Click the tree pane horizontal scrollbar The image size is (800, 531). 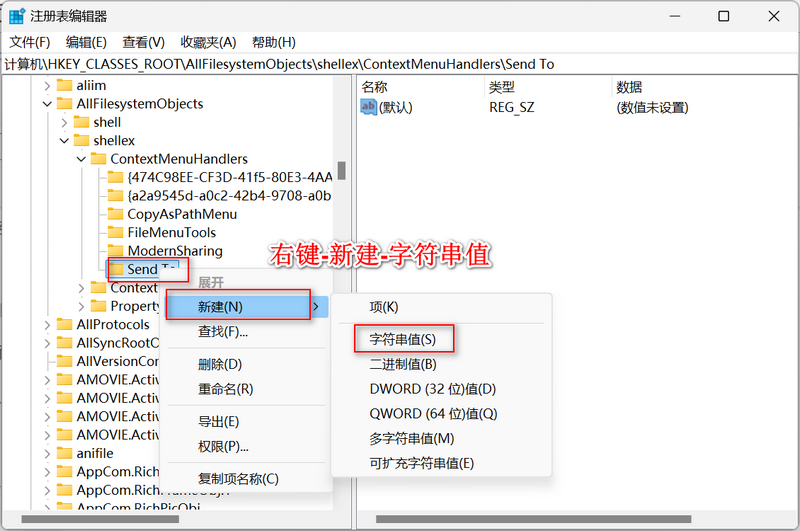point(100,519)
